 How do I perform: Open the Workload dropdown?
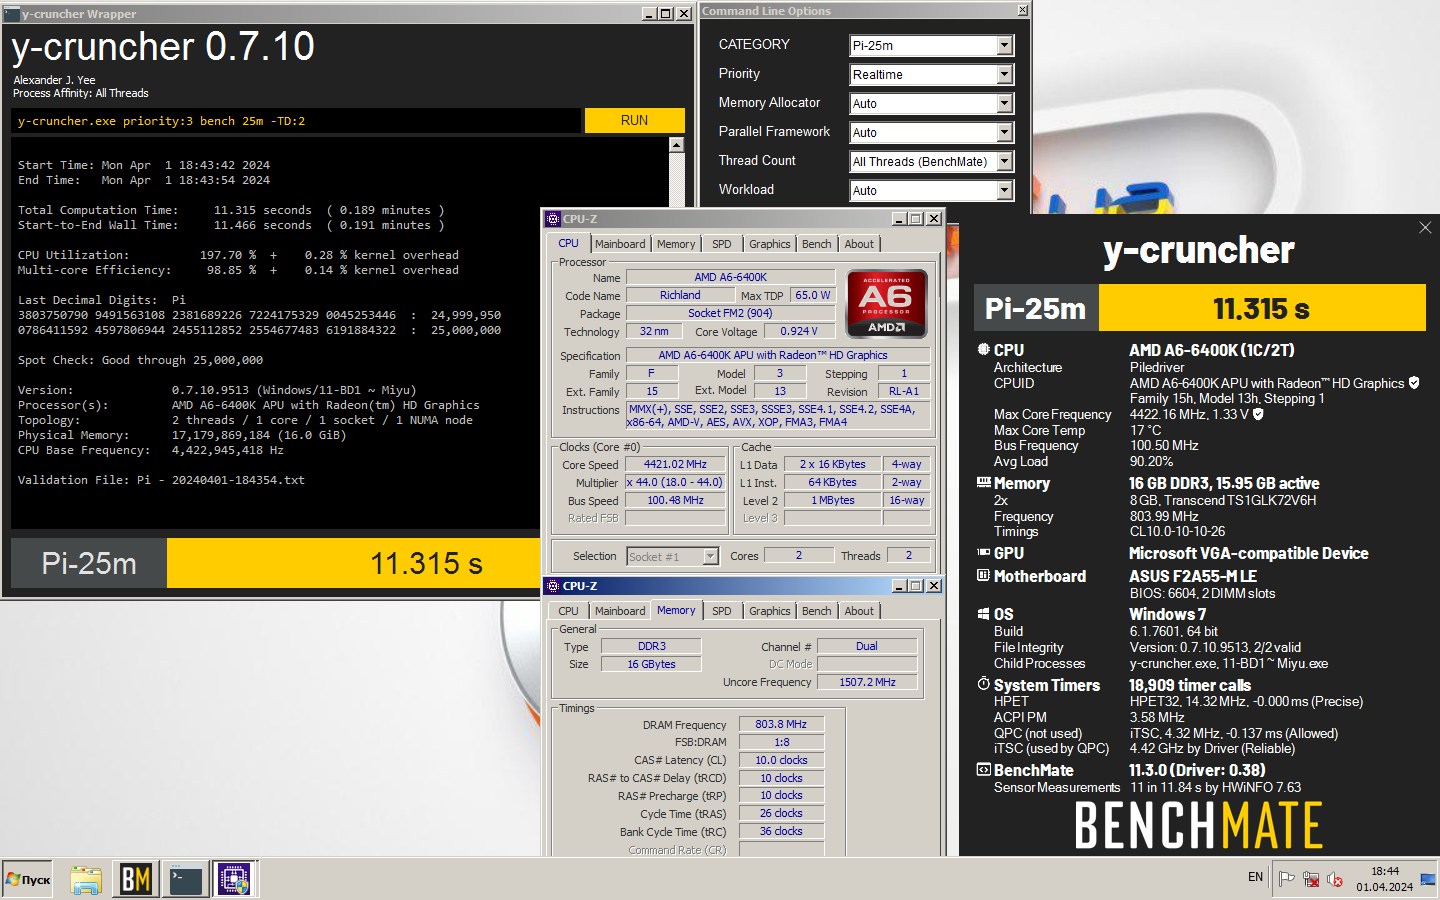point(1005,190)
